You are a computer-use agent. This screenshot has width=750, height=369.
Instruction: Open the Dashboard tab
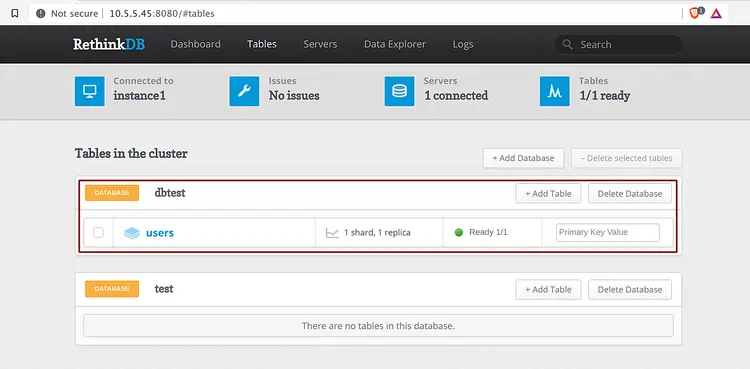(196, 44)
